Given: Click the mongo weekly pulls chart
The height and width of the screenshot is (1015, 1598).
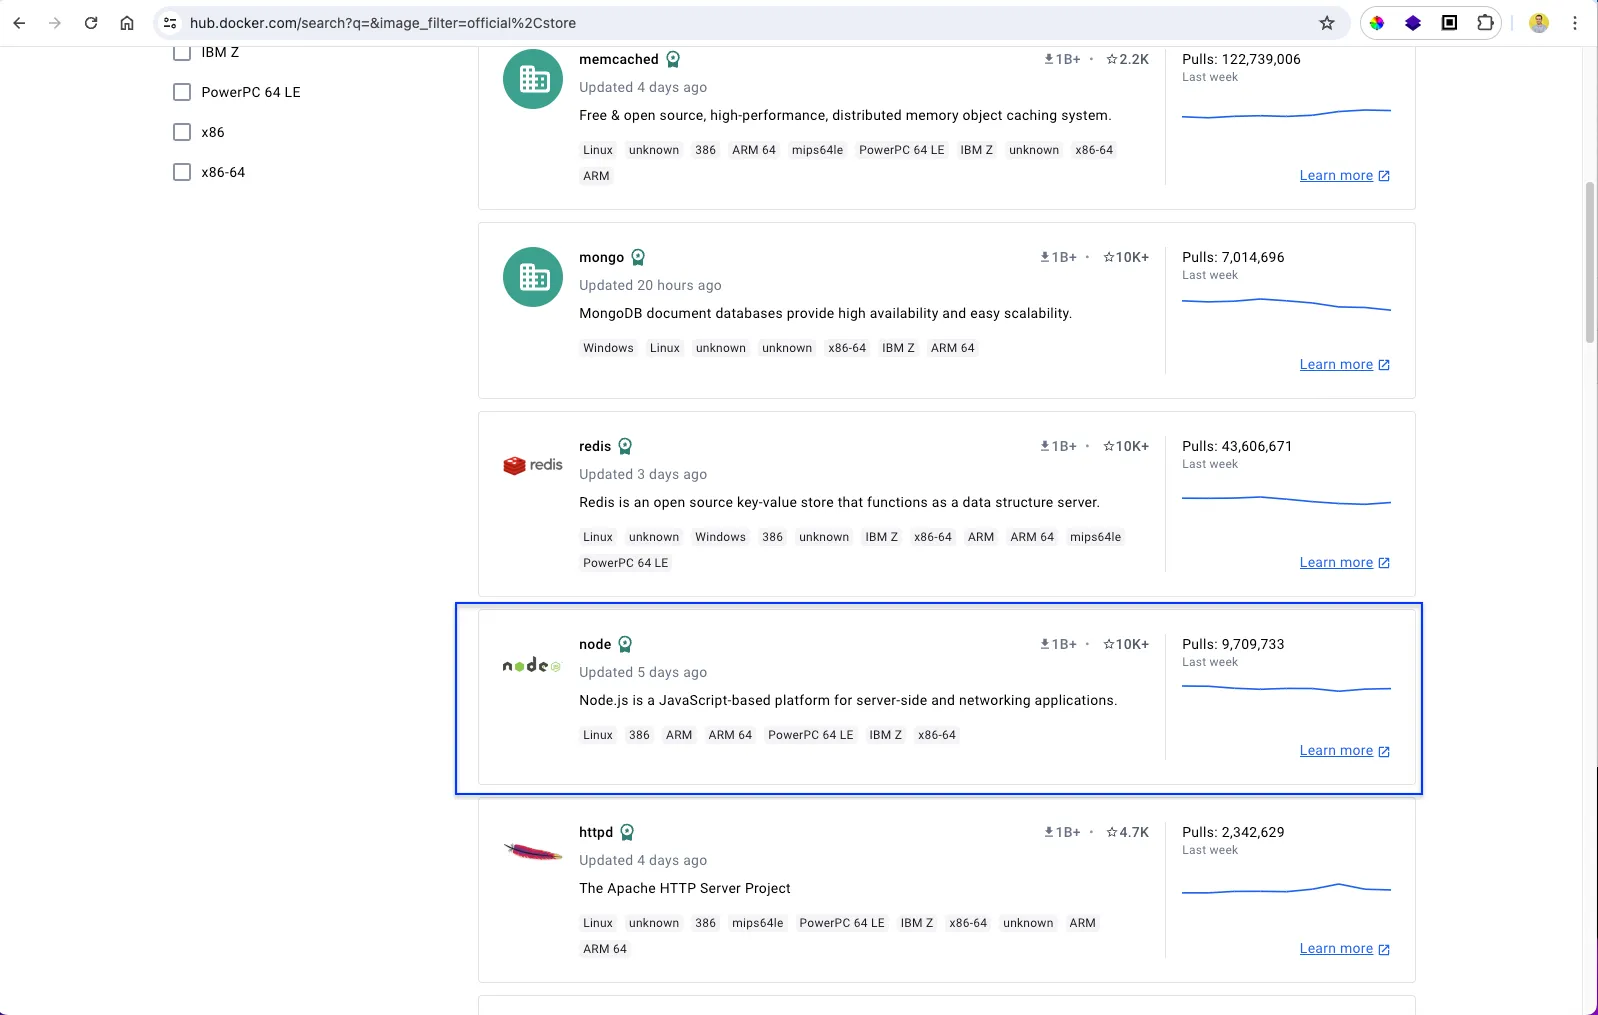Looking at the screenshot, I should coord(1286,303).
